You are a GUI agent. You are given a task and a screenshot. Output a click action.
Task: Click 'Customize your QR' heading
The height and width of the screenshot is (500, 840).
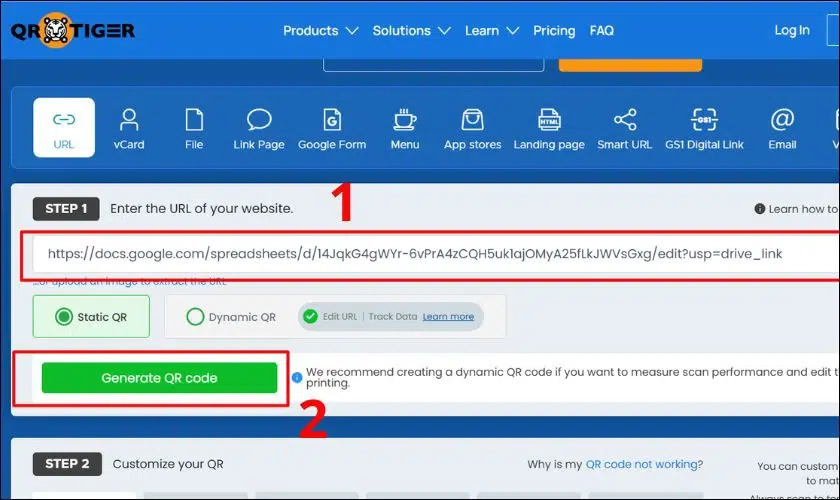pos(168,464)
